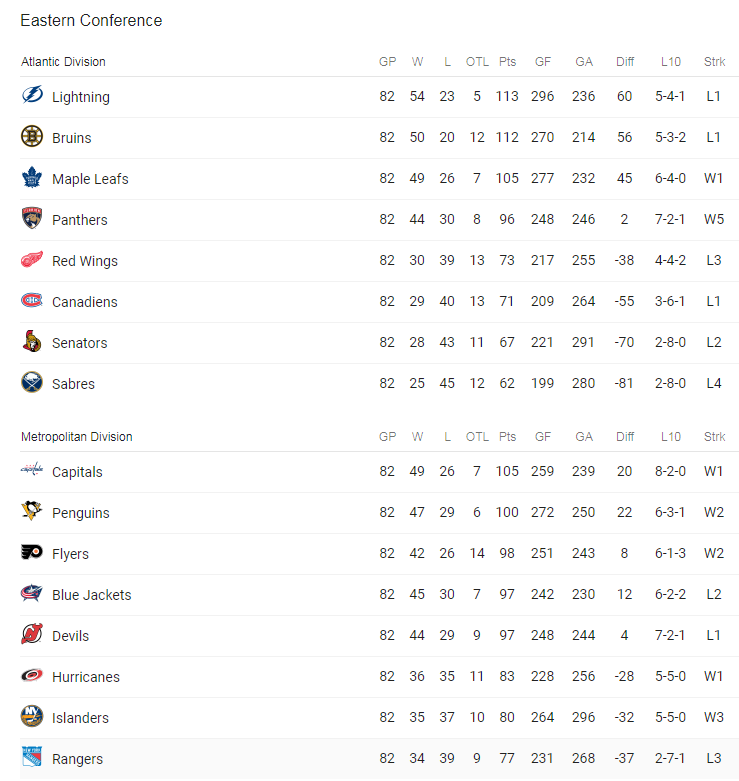Click the Metropolitan Division Diff column header

click(x=625, y=437)
